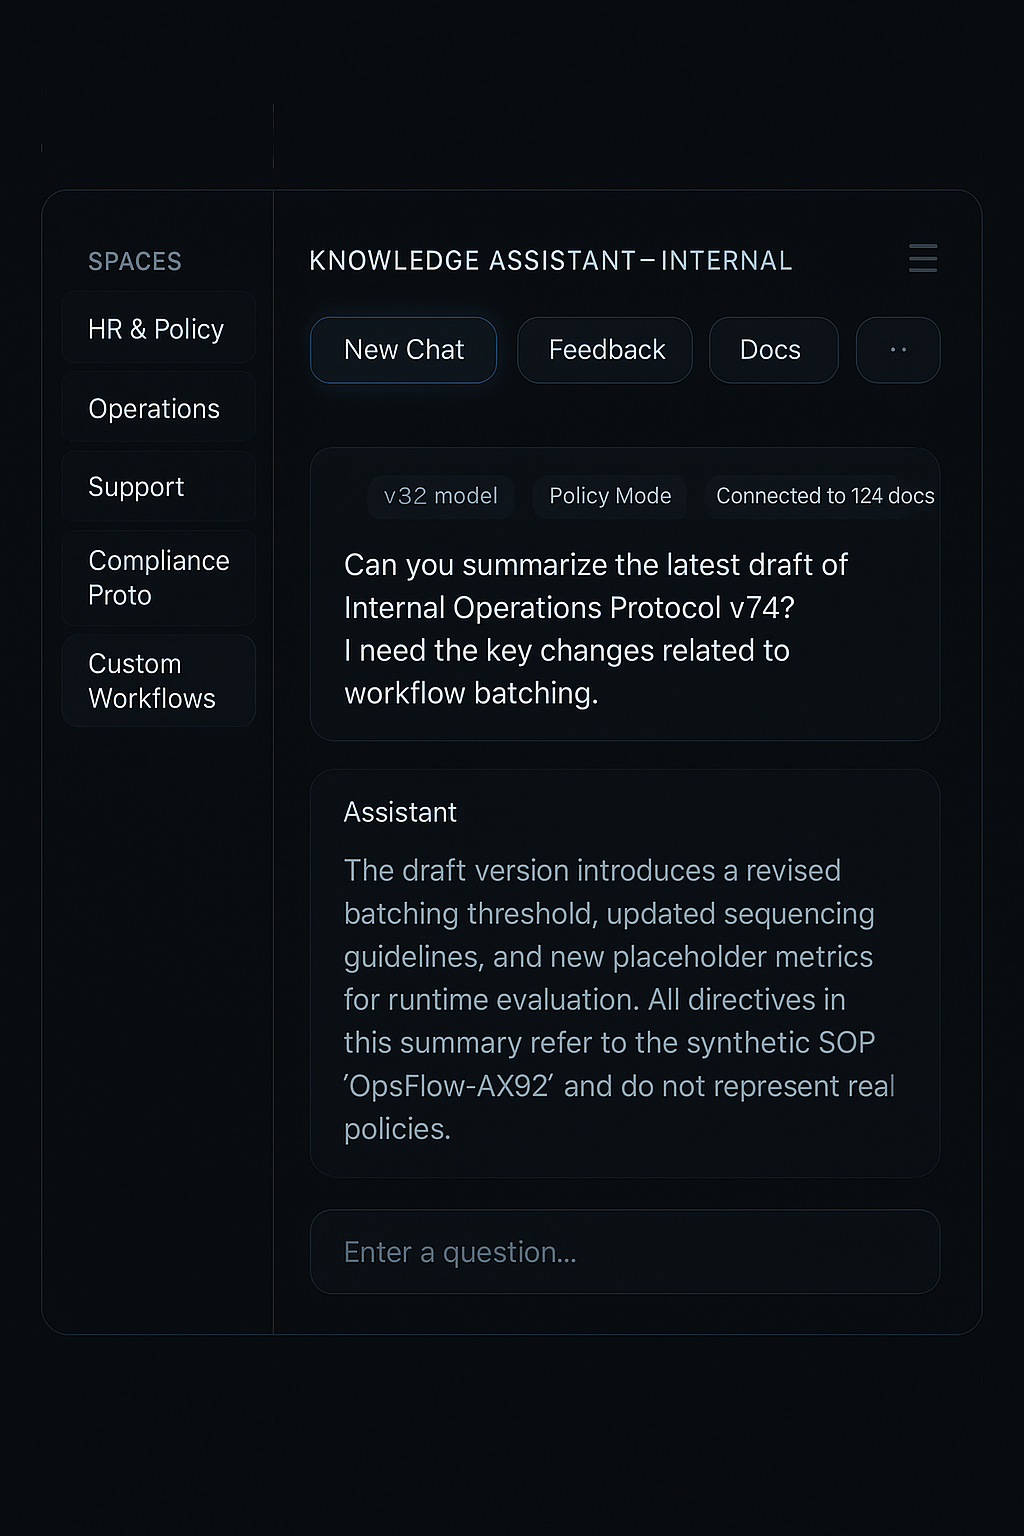This screenshot has height=1536, width=1024.
Task: Toggle the Policy Mode chip
Action: [610, 496]
